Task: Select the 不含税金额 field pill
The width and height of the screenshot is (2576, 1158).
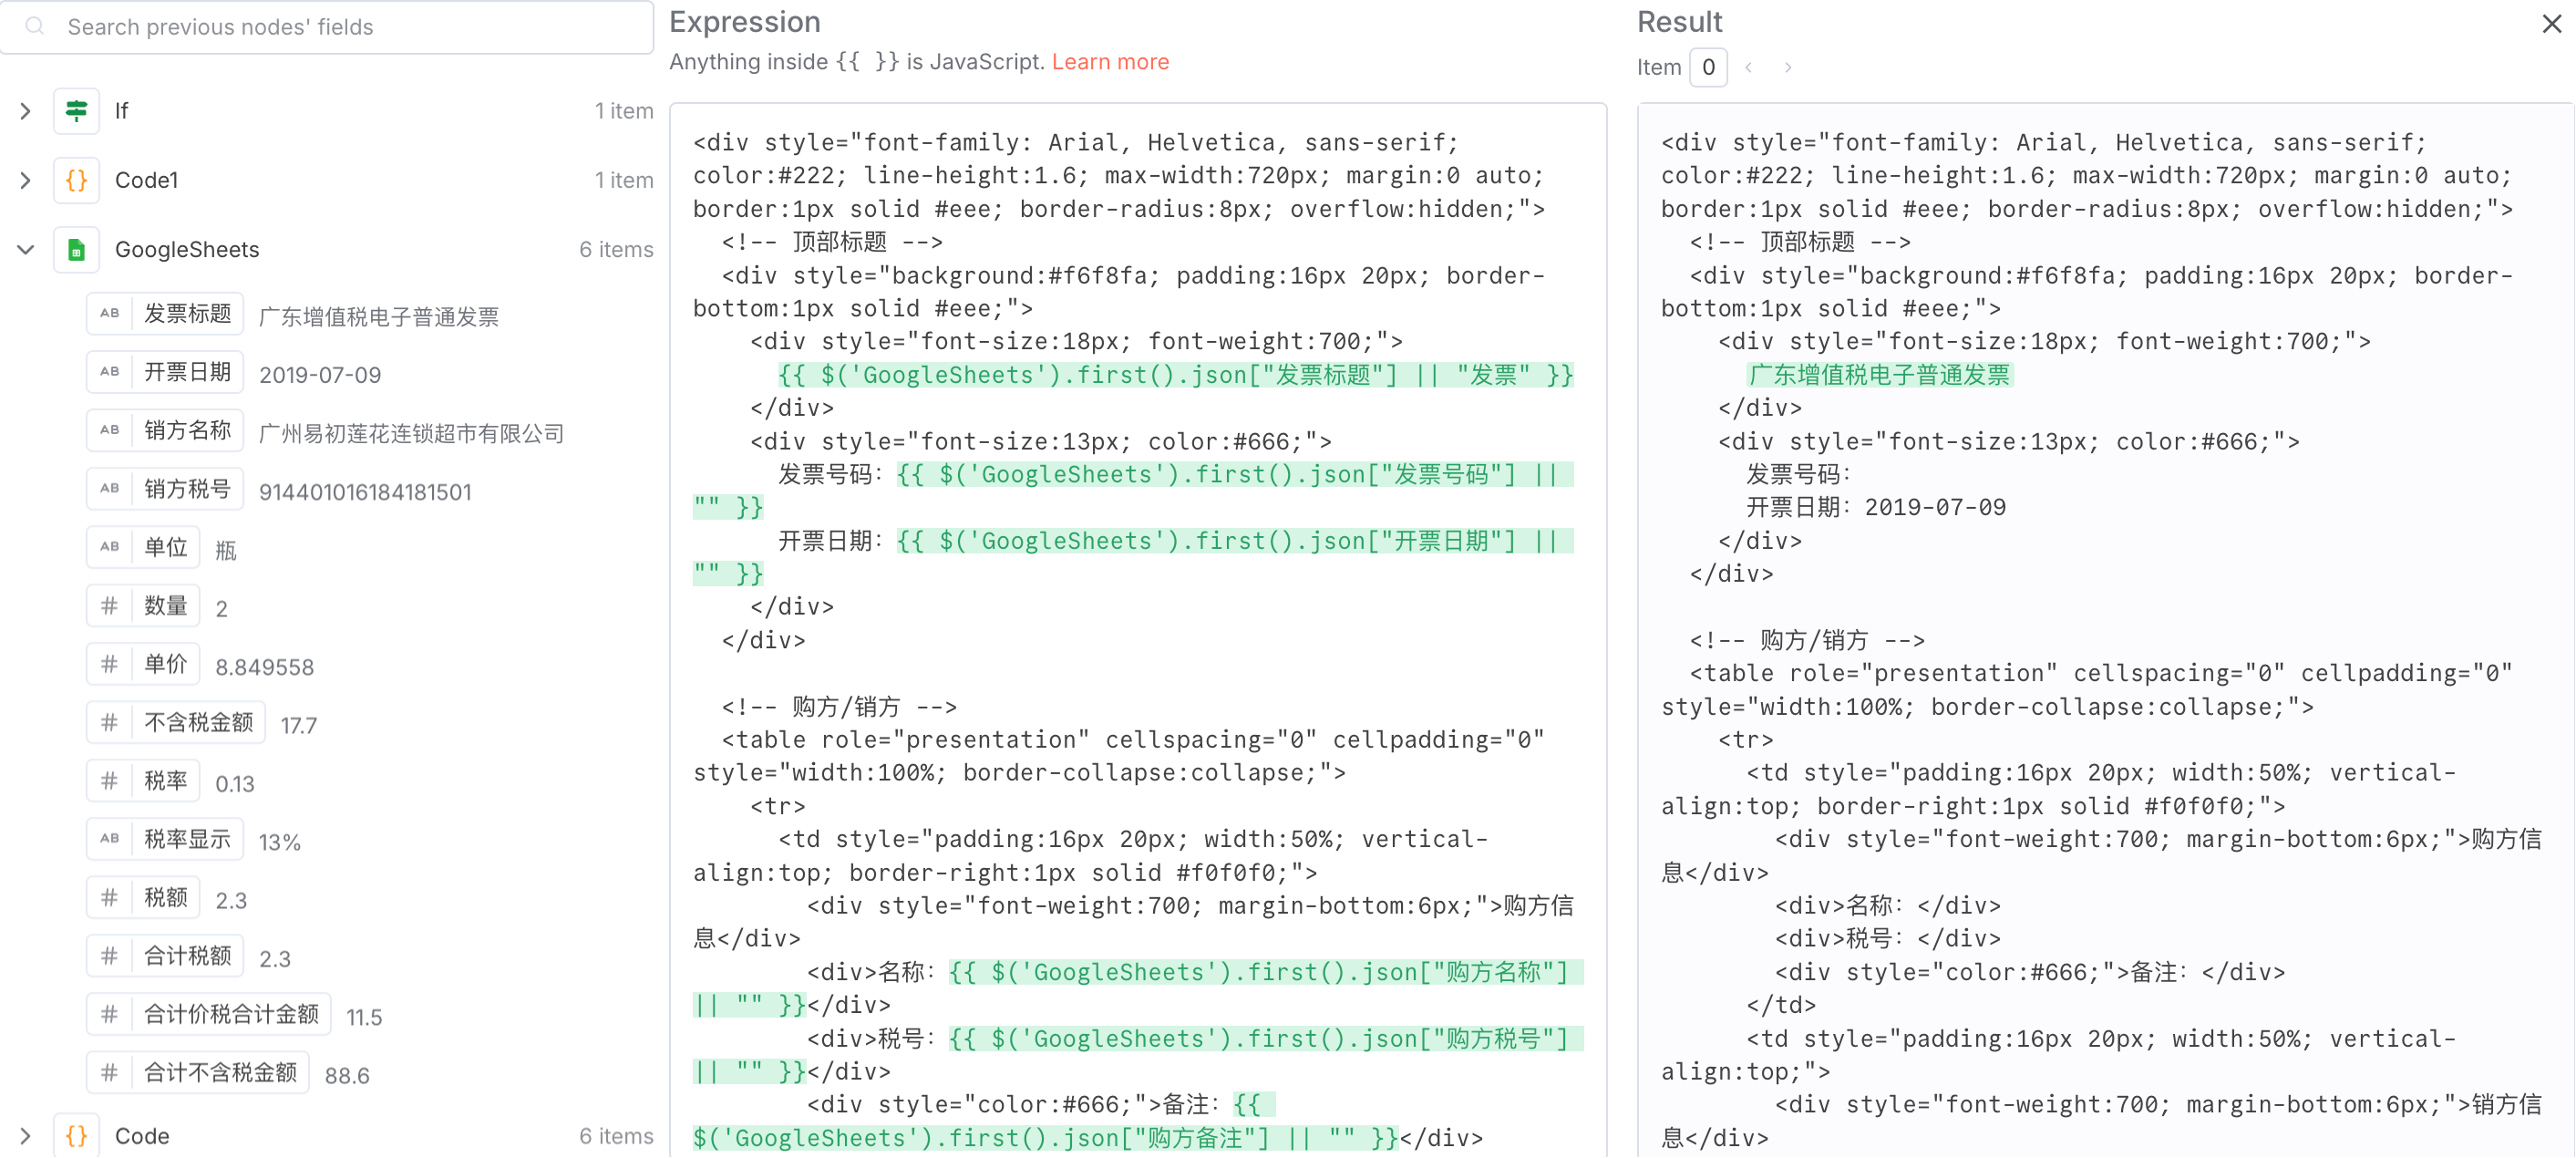Action: (176, 722)
